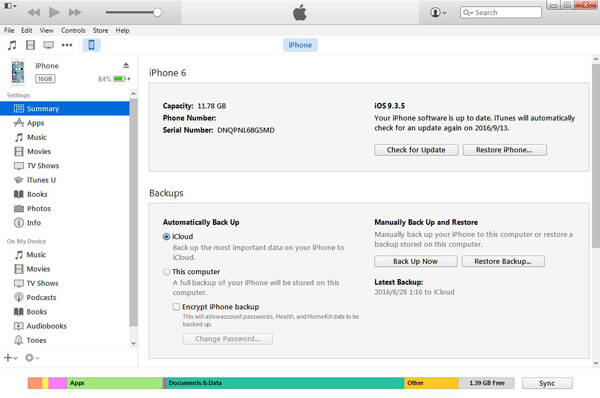Click the Sync button
600x398 pixels.
click(x=547, y=383)
